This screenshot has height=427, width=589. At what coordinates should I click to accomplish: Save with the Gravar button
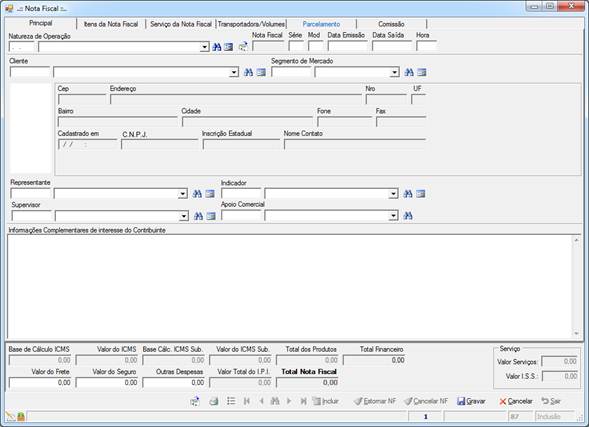(x=471, y=401)
